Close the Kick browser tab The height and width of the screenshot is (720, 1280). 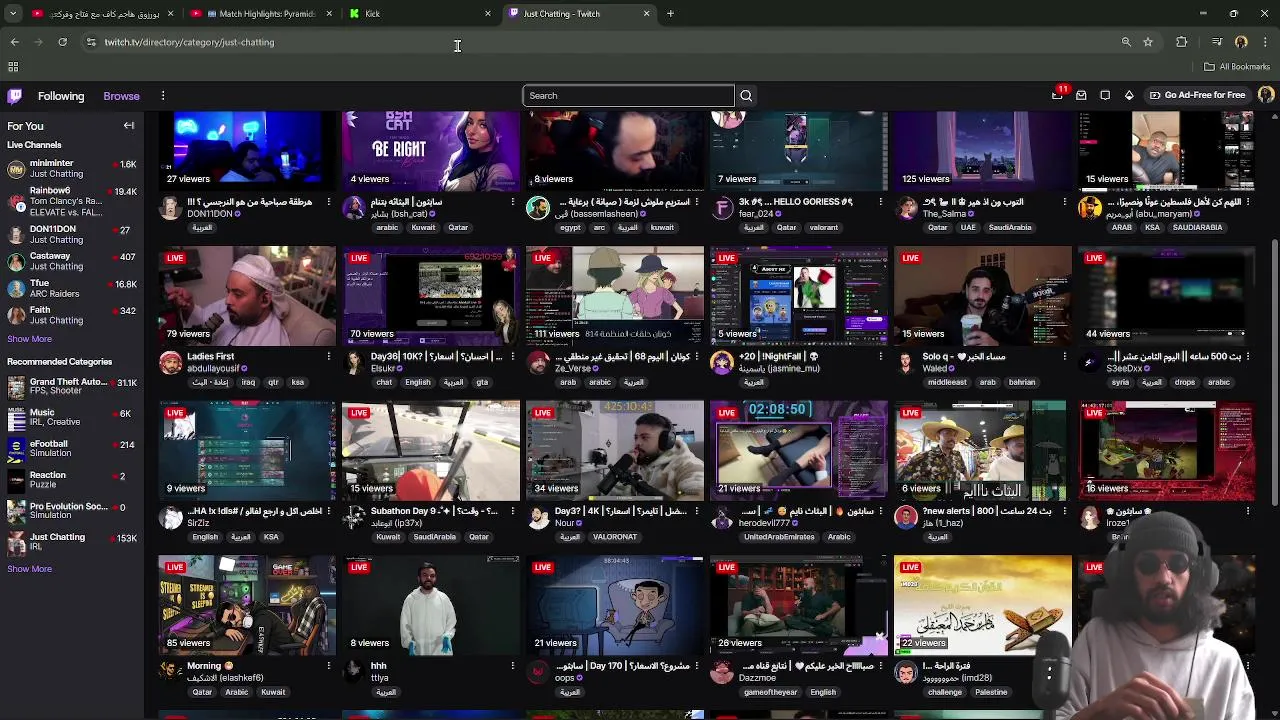pos(488,14)
